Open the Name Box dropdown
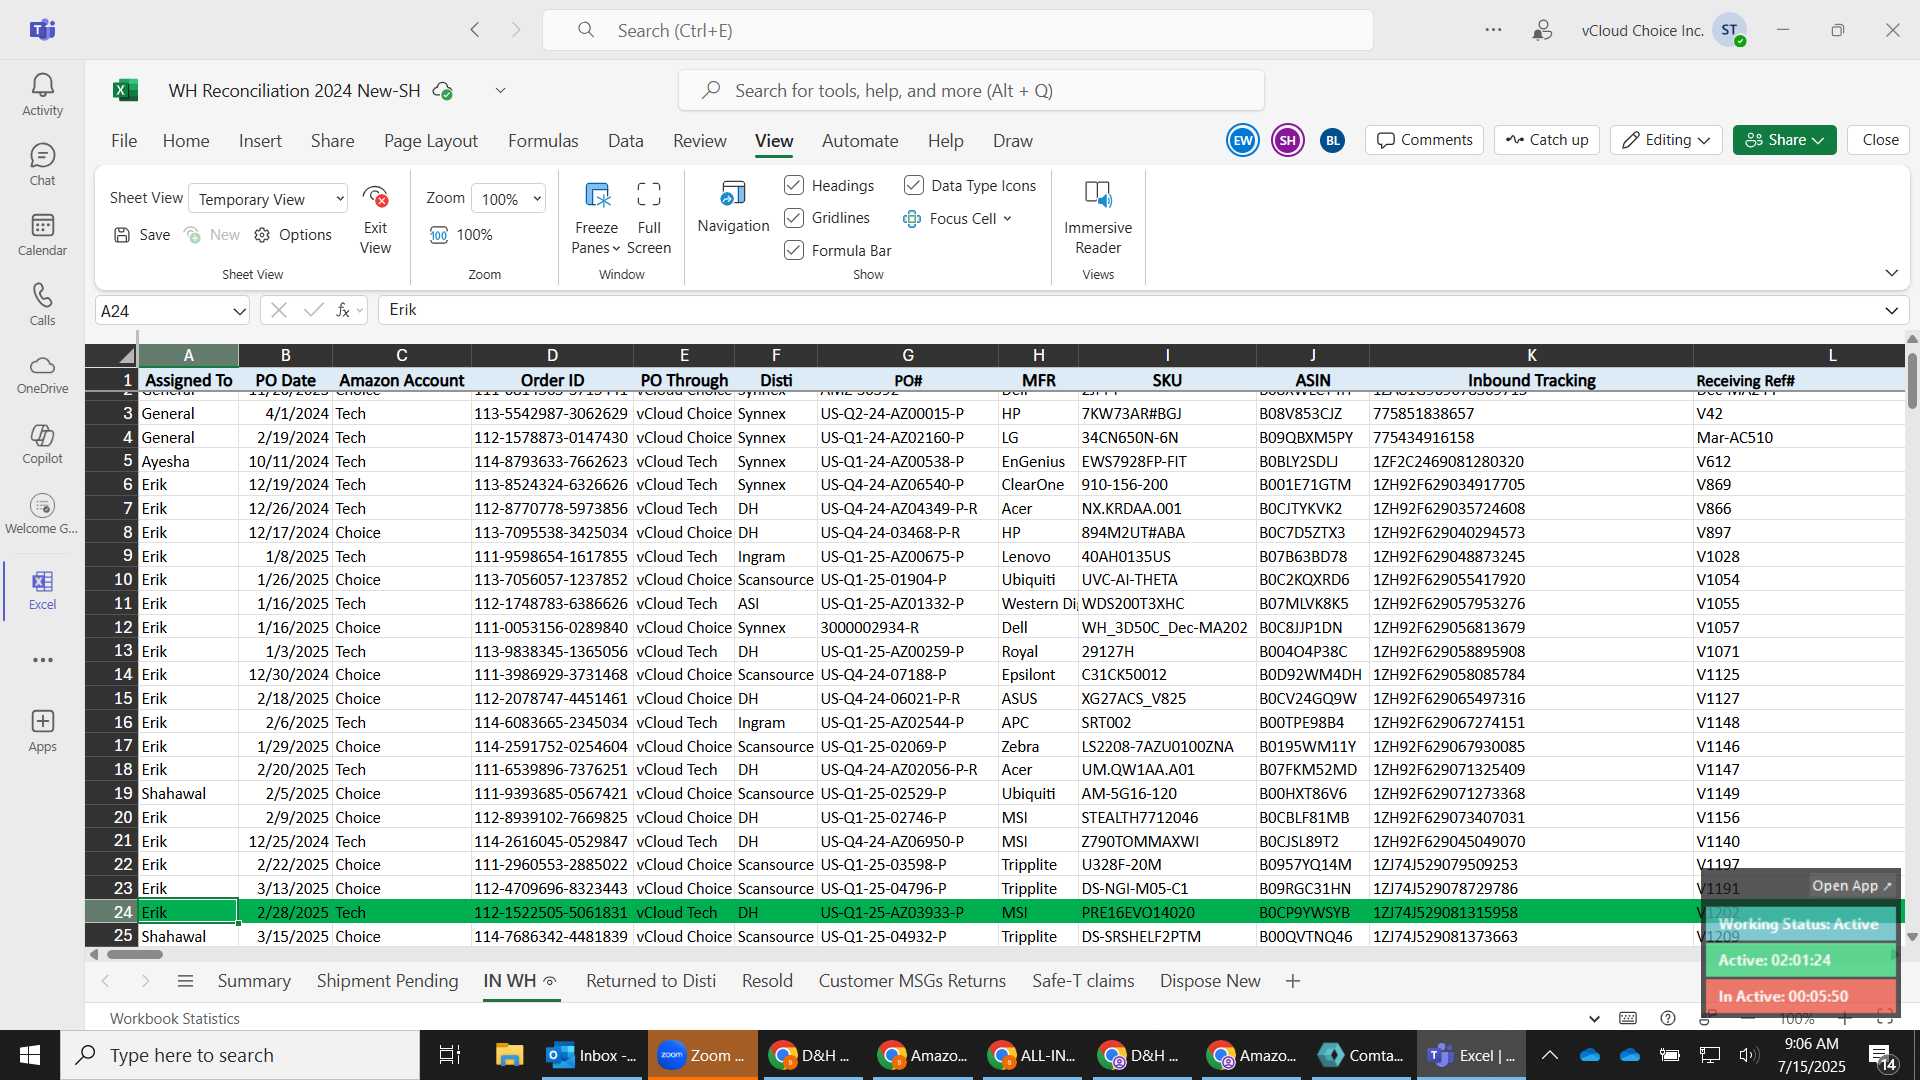This screenshot has width=1920, height=1080. click(x=239, y=311)
